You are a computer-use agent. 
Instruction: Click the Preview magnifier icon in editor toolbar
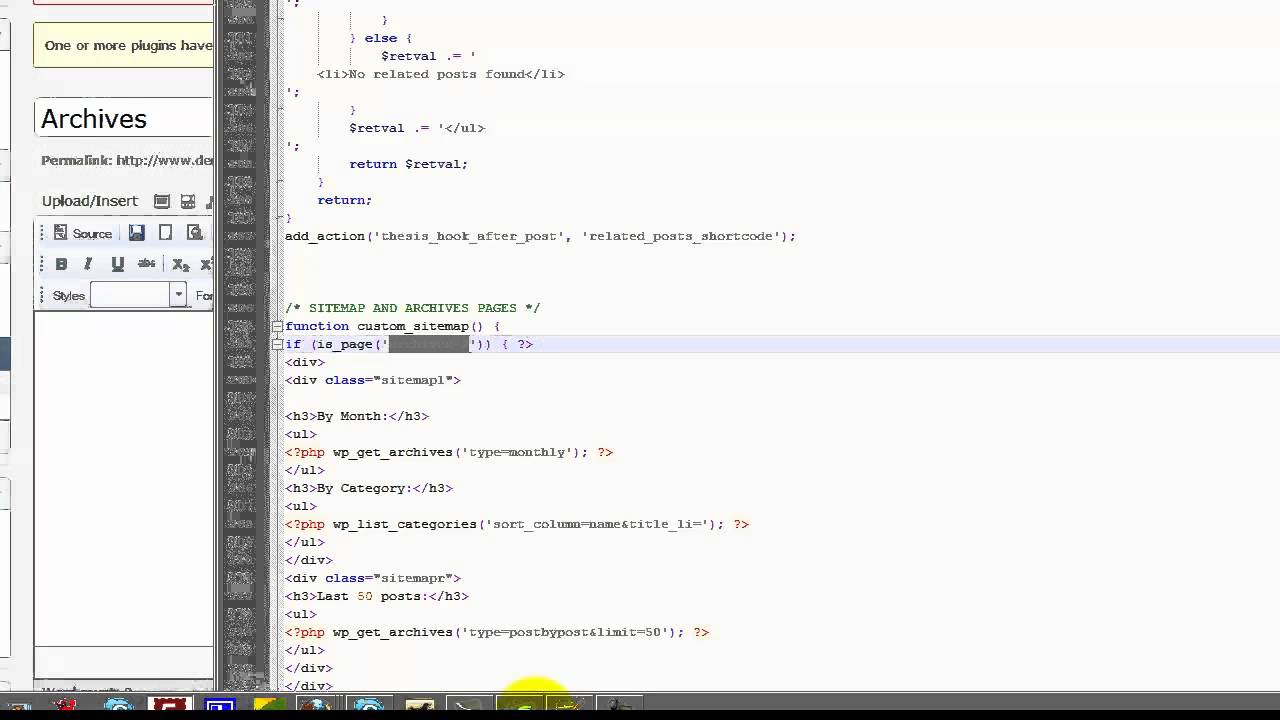point(195,233)
